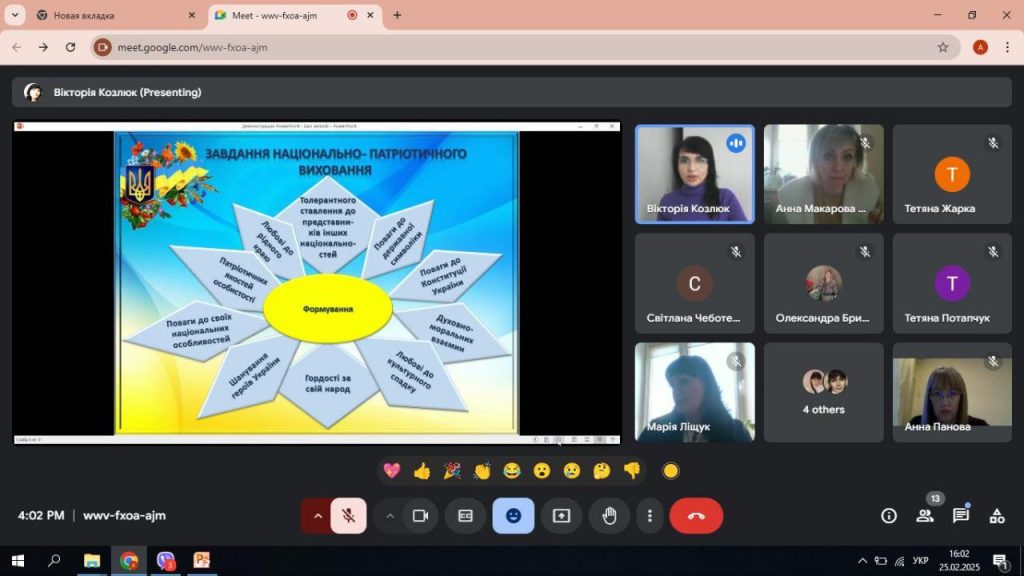Turn on closed captions
Screen dimensions: 1024x576
coord(465,516)
